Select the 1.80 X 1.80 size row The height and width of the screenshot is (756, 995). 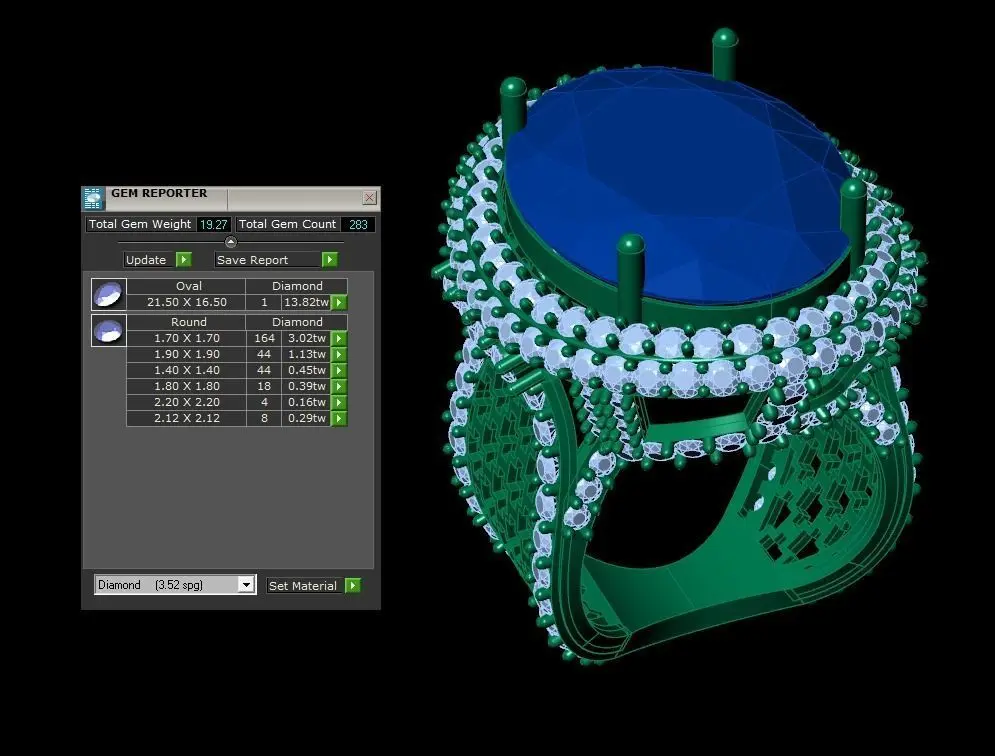[x=187, y=386]
